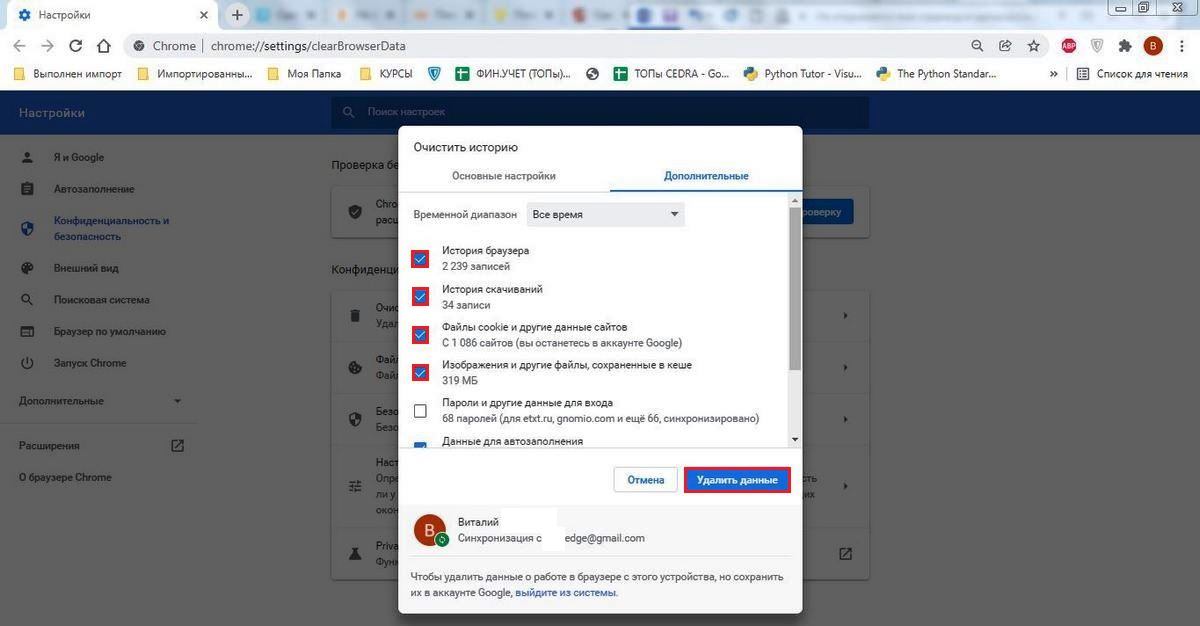
Task: Open the 'КУРСЫ' bookmark folder
Action: pos(385,73)
